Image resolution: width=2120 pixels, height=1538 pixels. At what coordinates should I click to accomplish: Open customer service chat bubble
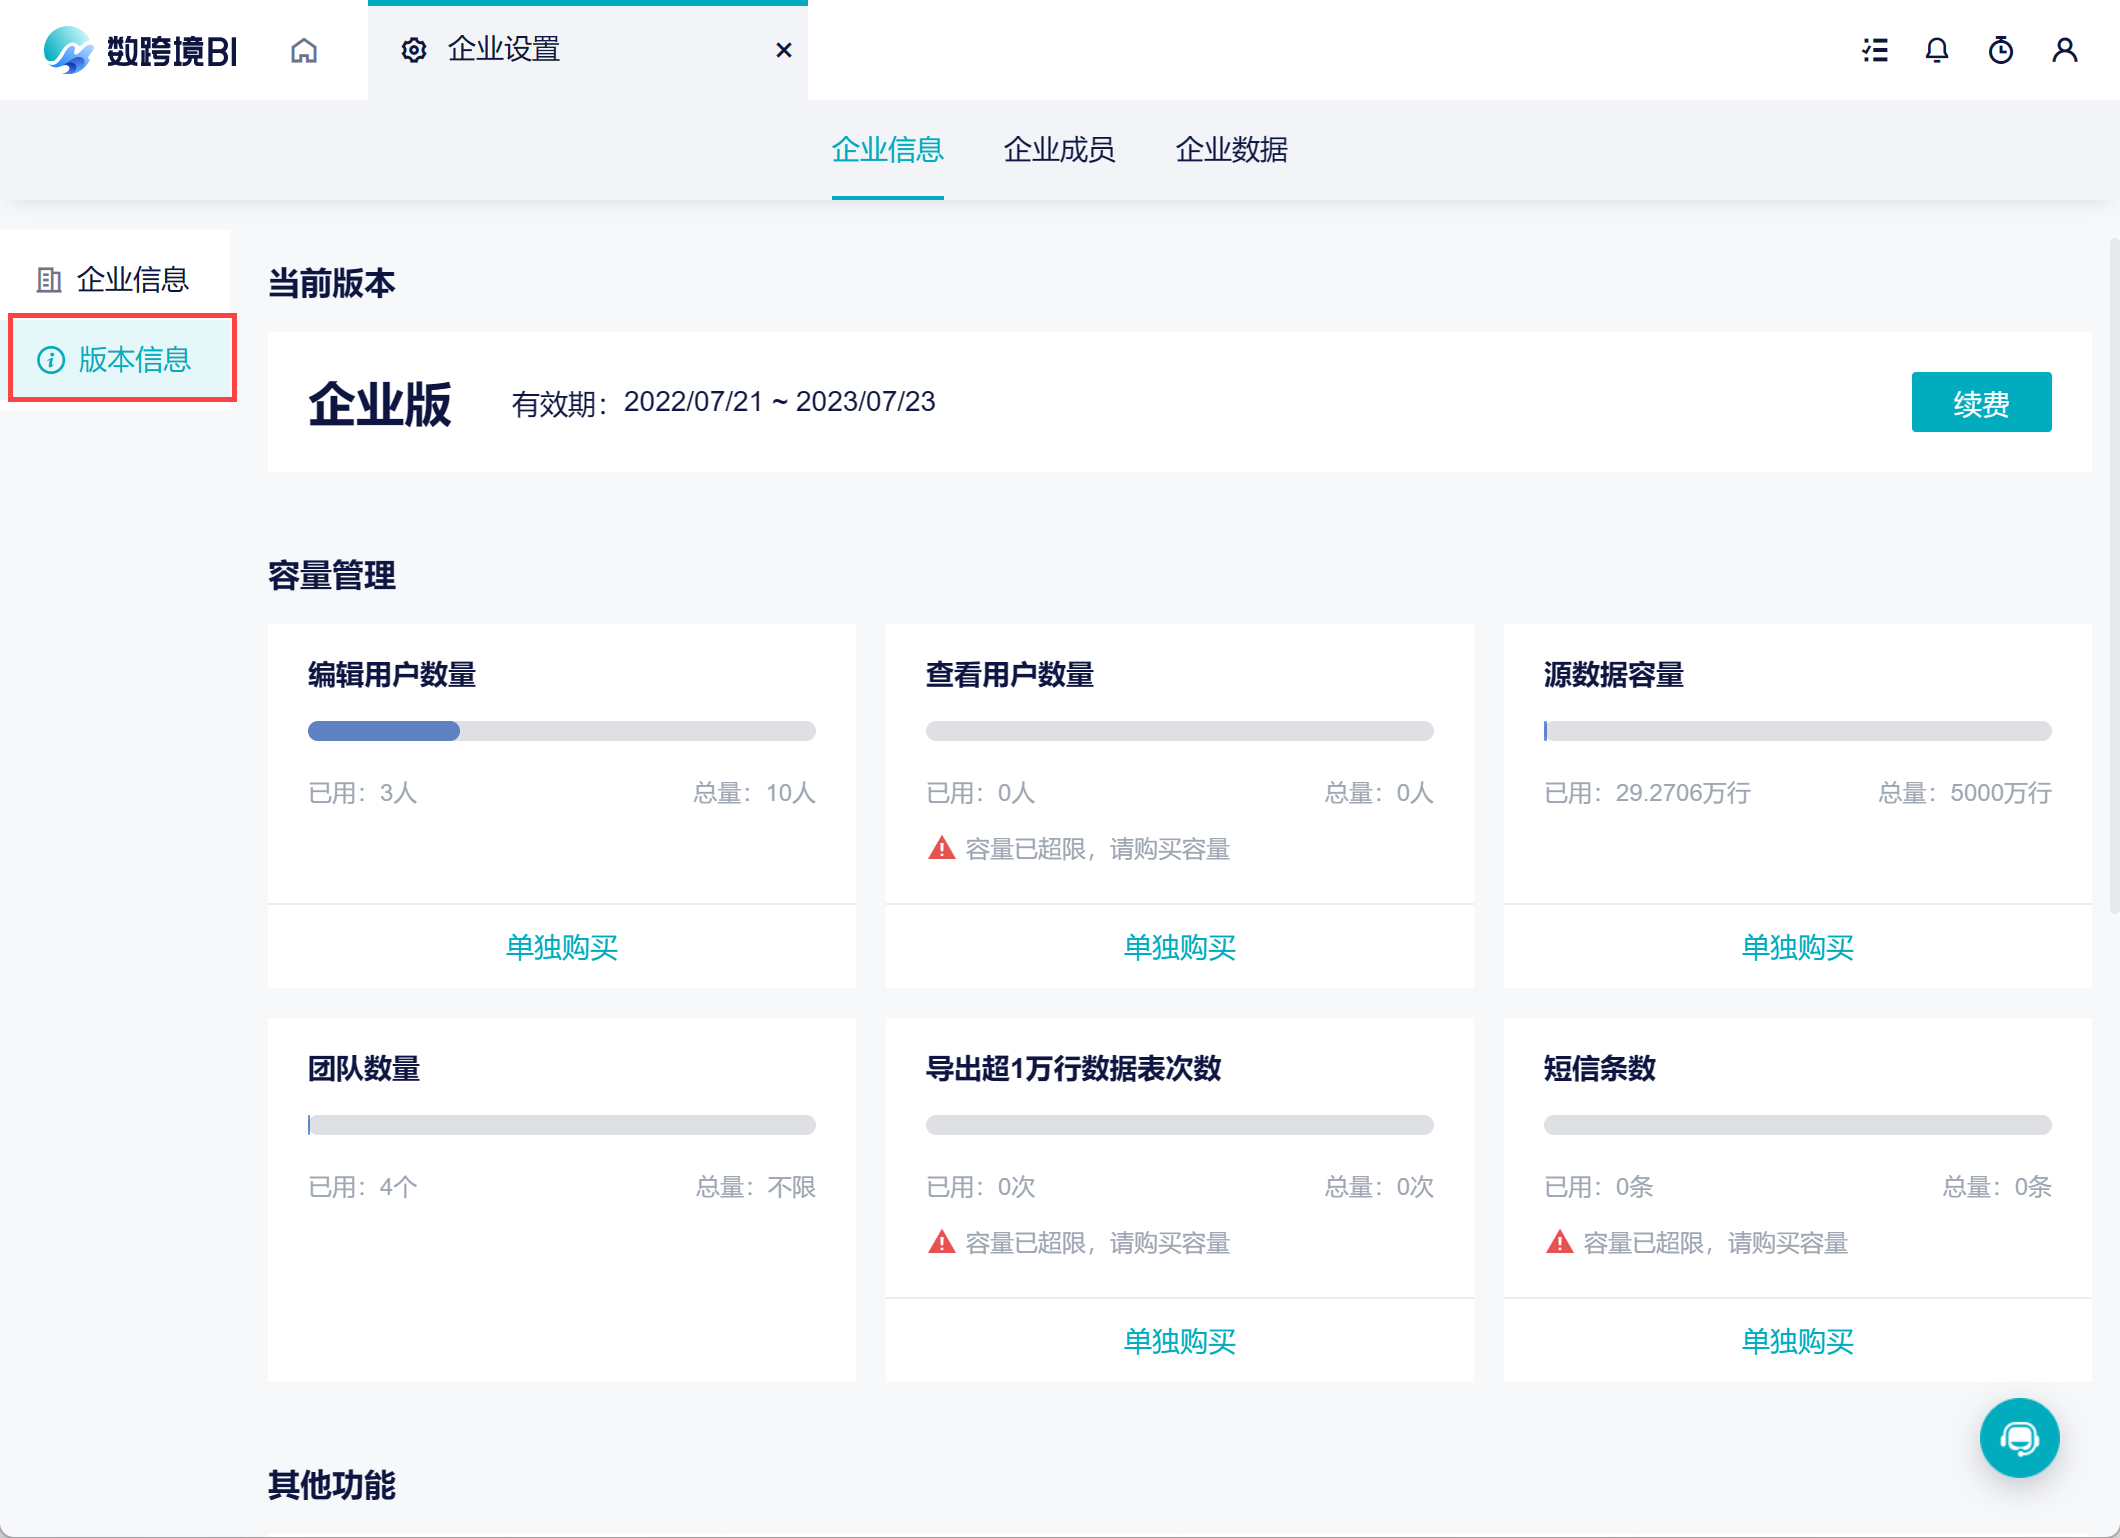2019,1438
